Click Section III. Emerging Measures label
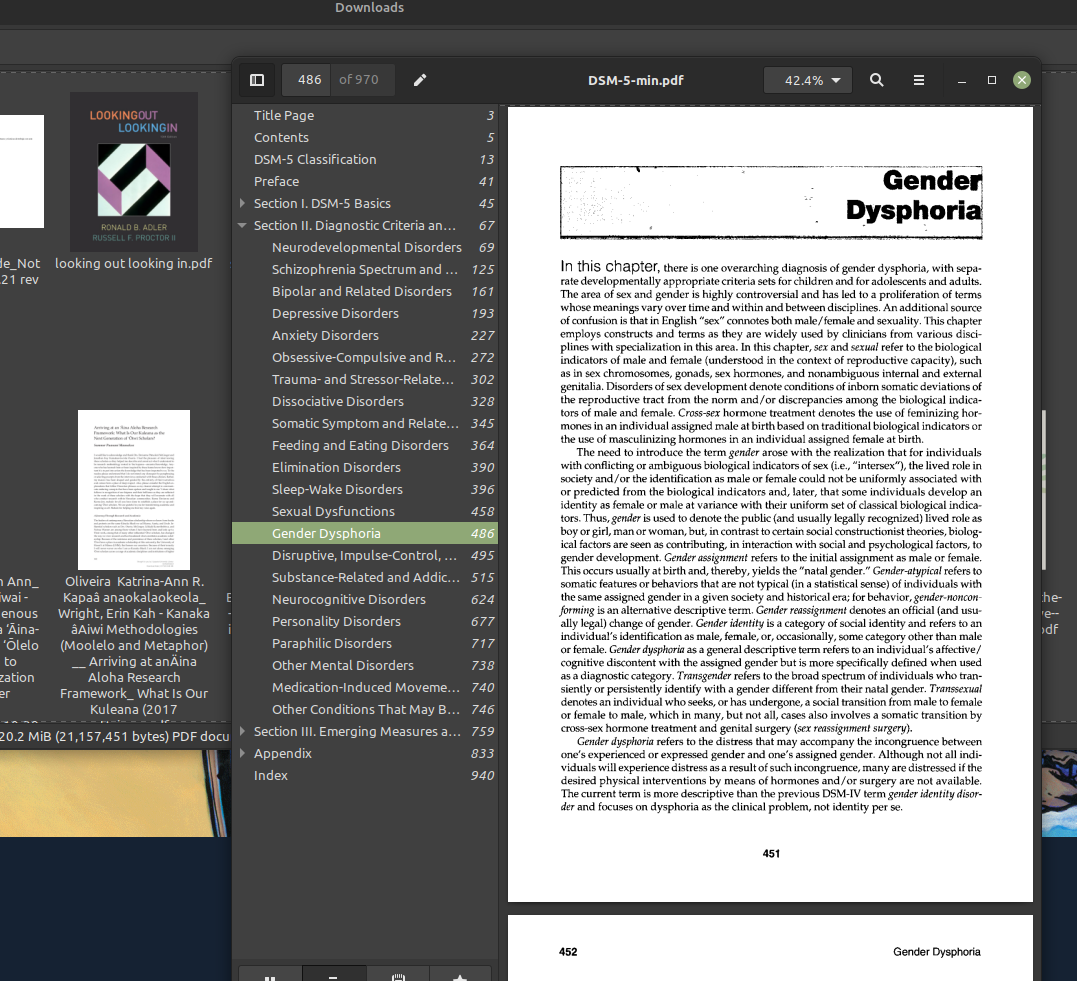1077x981 pixels. (357, 732)
